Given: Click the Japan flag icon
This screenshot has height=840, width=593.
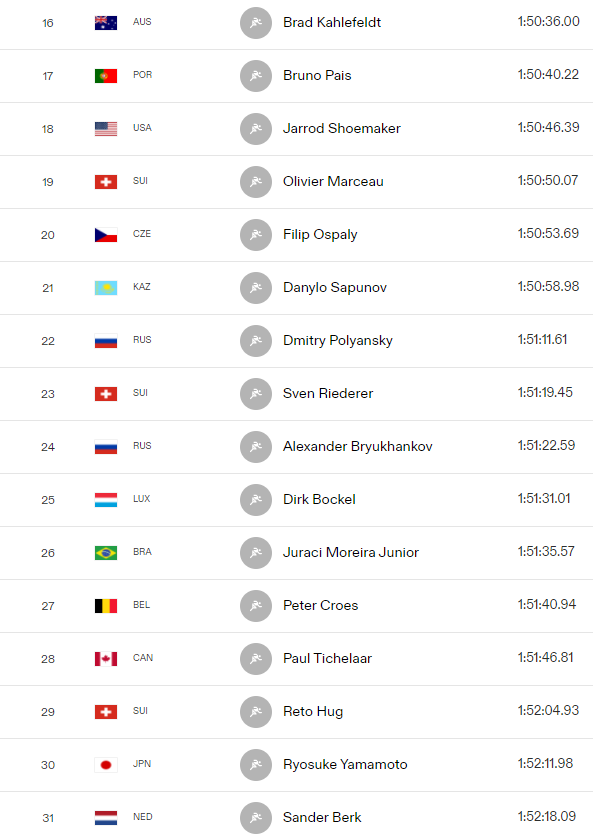Looking at the screenshot, I should (106, 764).
